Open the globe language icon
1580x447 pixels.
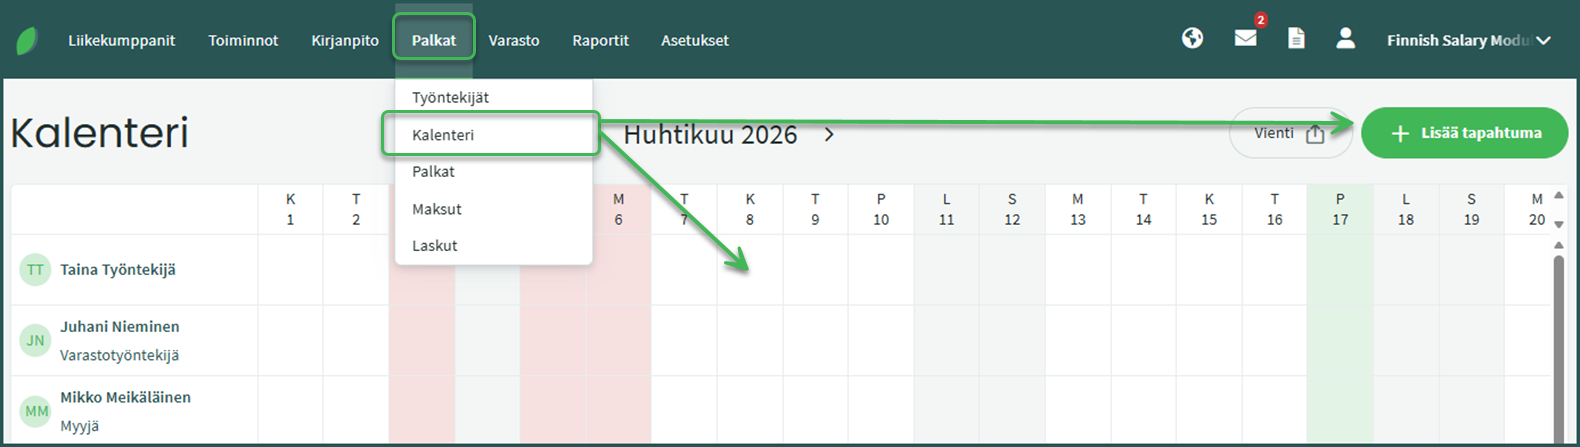(x=1192, y=39)
